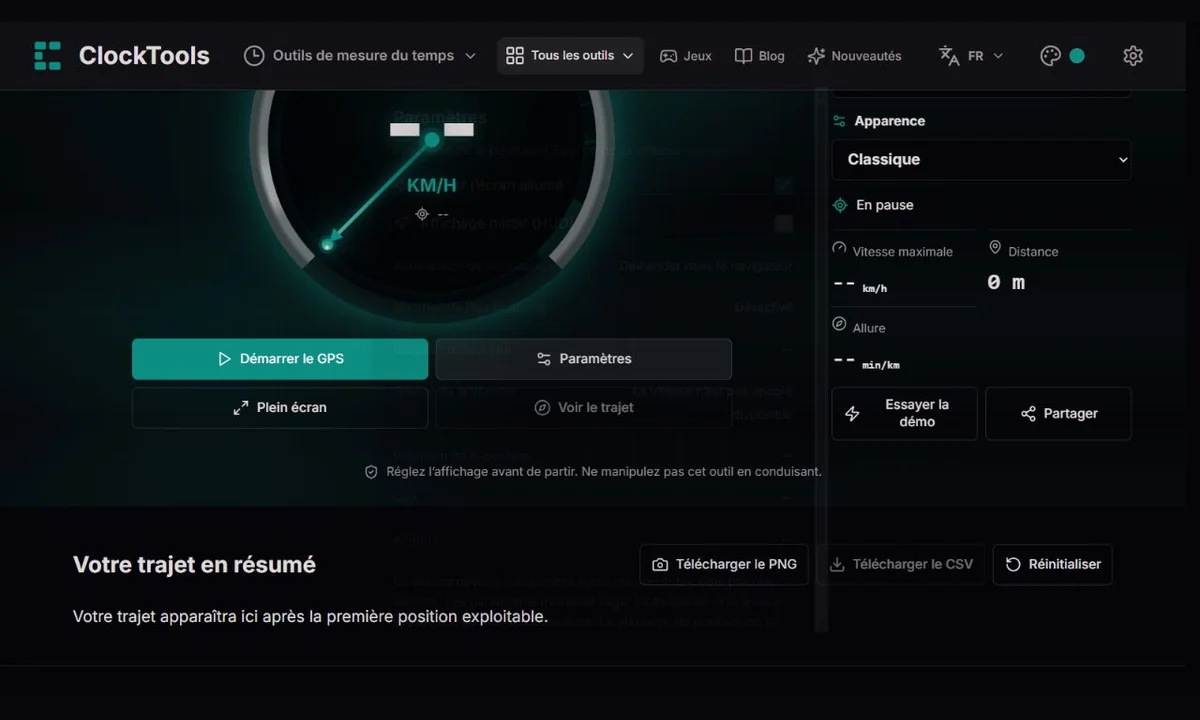1200x720 pixels.
Task: Click the Partager share button
Action: (x=1058, y=414)
